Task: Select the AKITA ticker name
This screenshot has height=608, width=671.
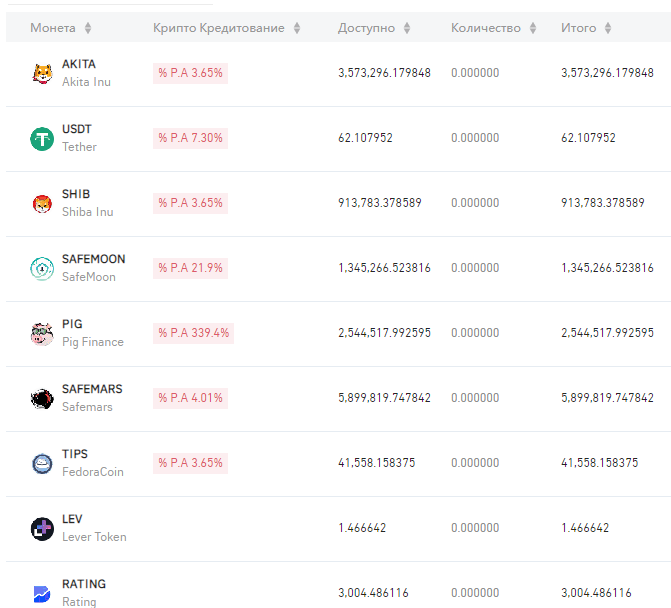Action: tap(79, 64)
